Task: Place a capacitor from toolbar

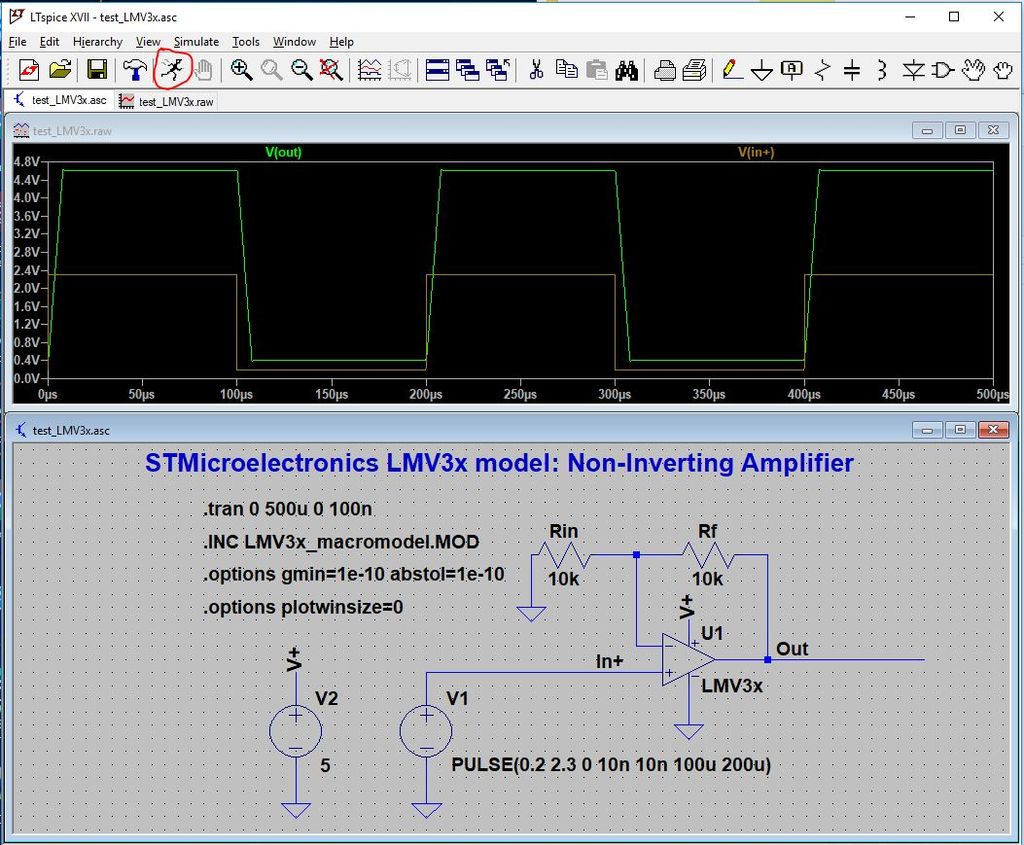Action: 852,70
